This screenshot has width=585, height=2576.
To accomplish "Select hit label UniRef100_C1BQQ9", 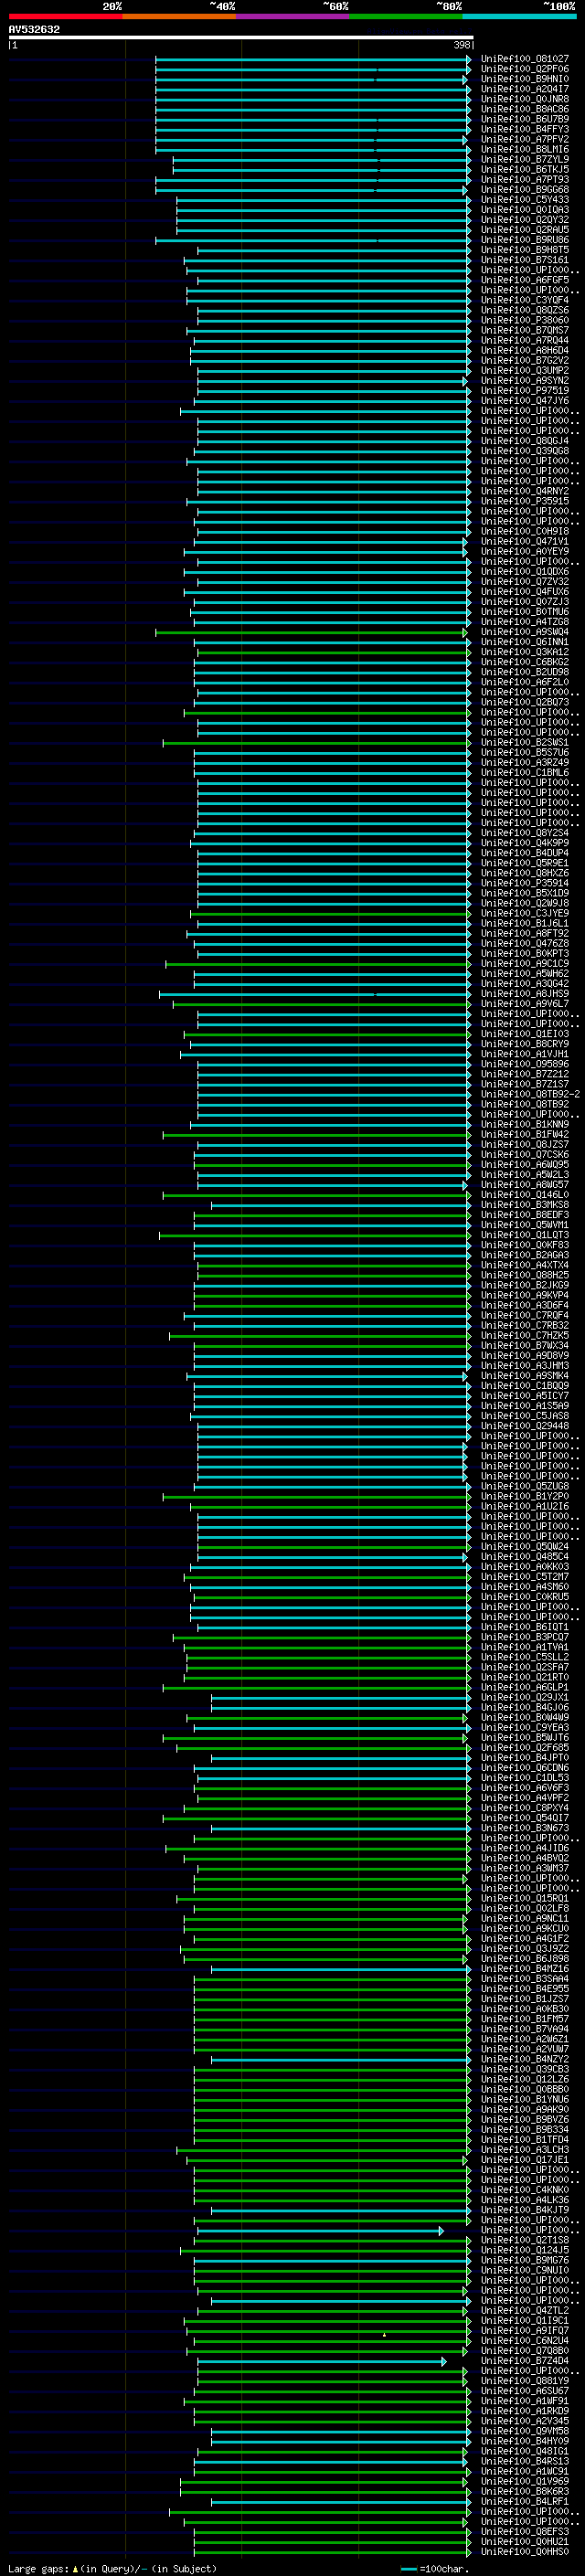I will (x=525, y=1386).
